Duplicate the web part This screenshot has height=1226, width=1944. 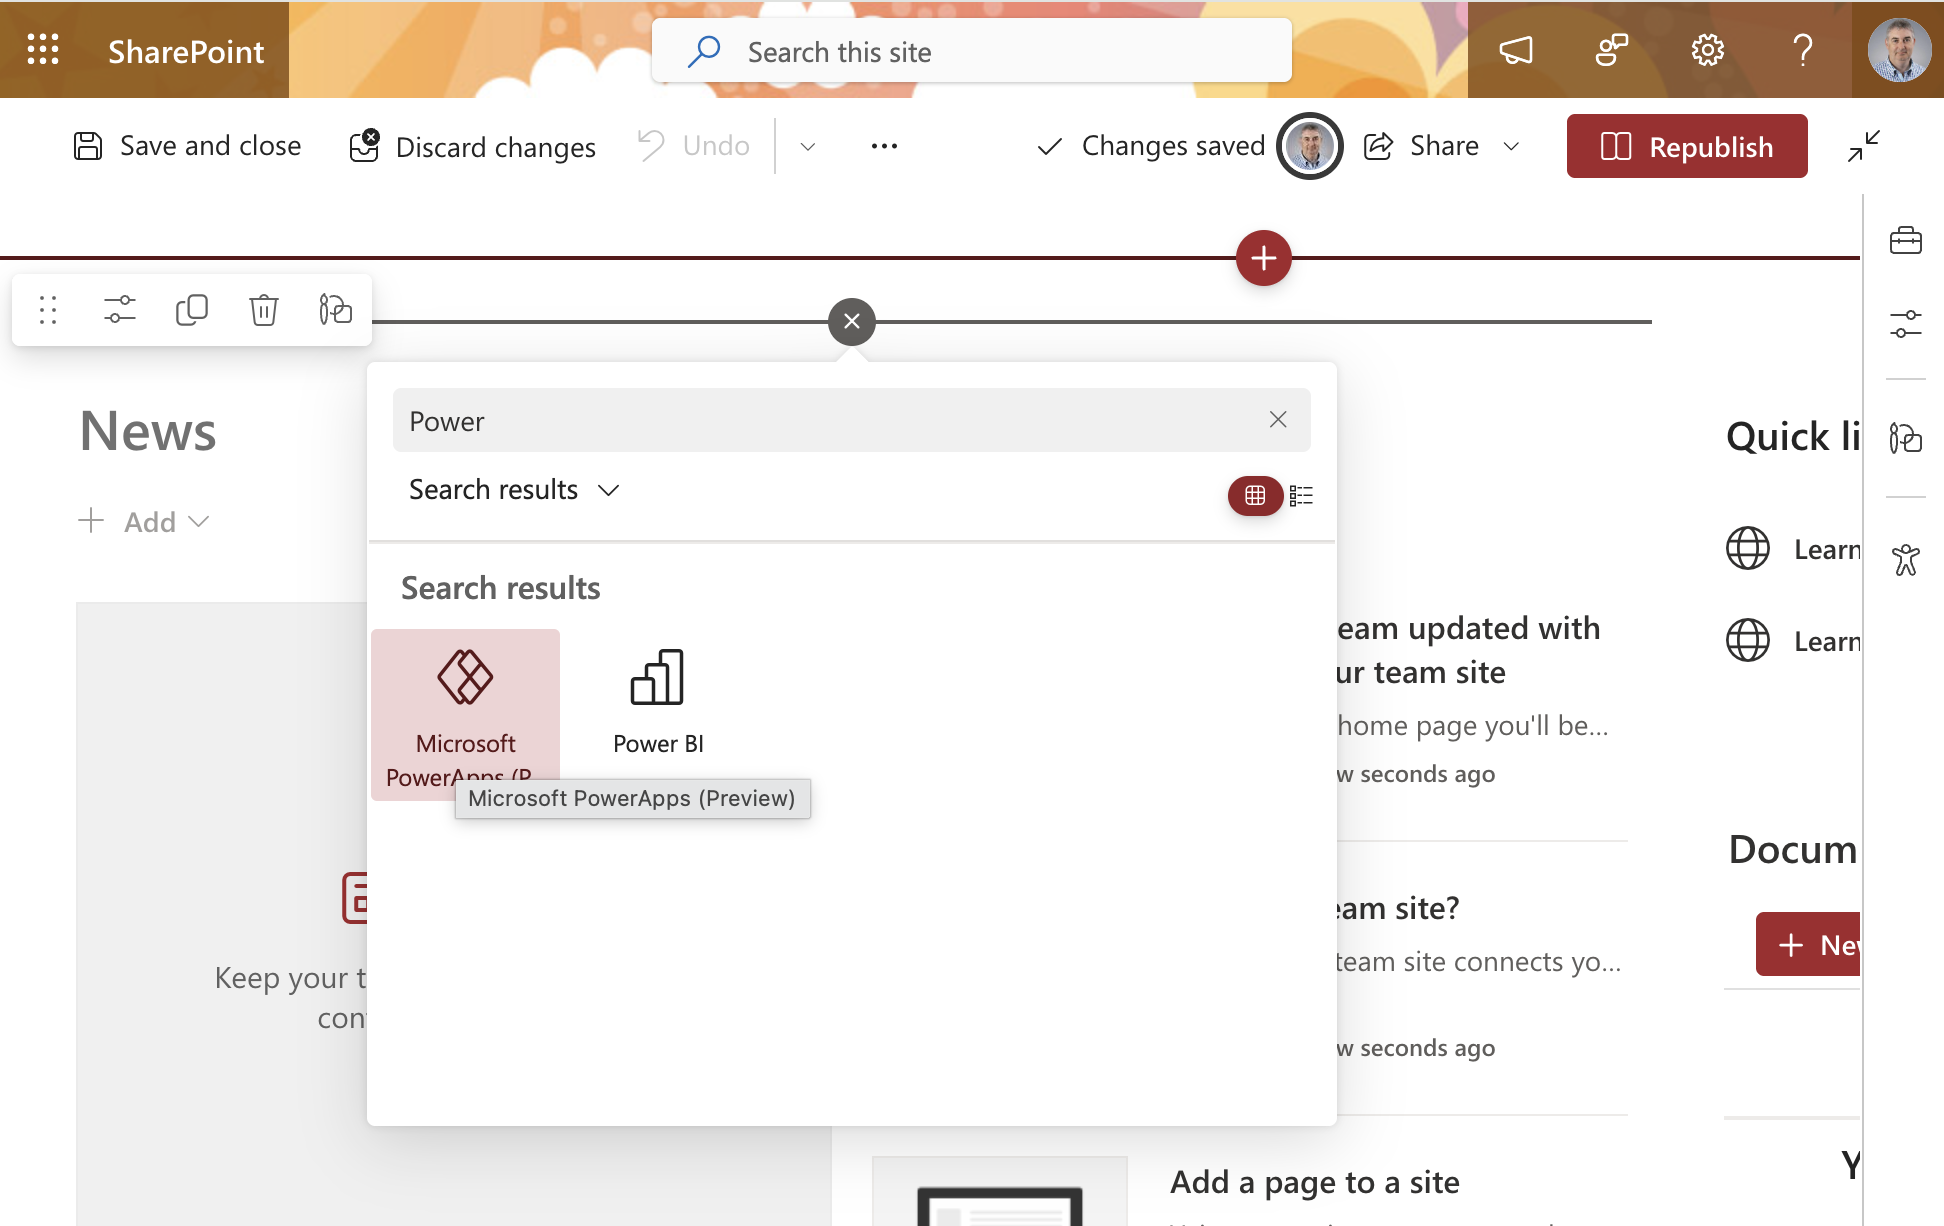192,310
